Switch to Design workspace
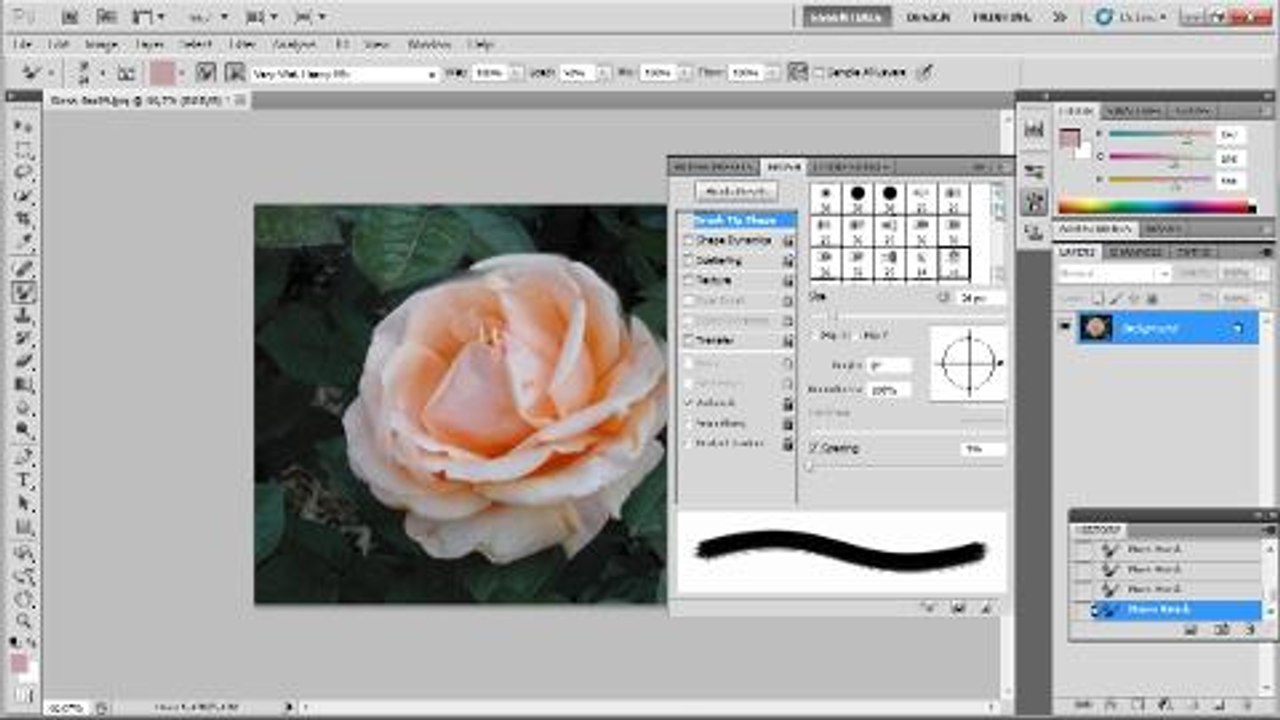The image size is (1280, 720). [x=927, y=17]
